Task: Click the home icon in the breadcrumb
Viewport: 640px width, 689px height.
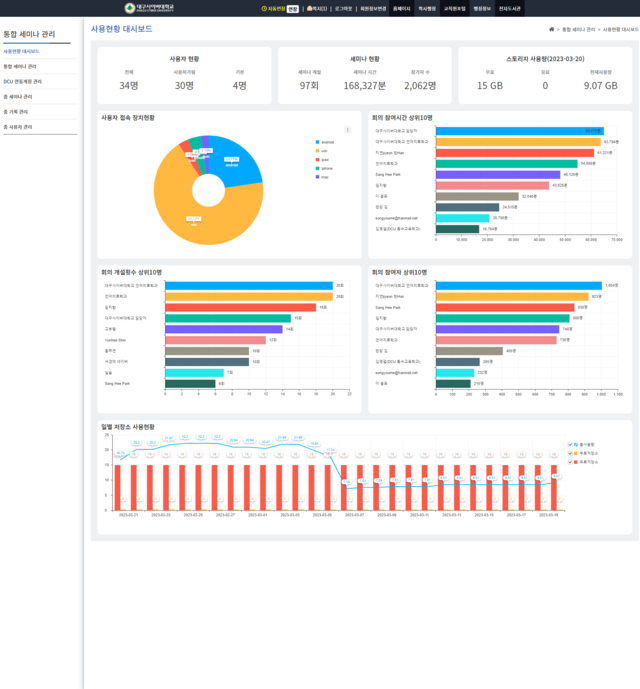Action: (551, 30)
